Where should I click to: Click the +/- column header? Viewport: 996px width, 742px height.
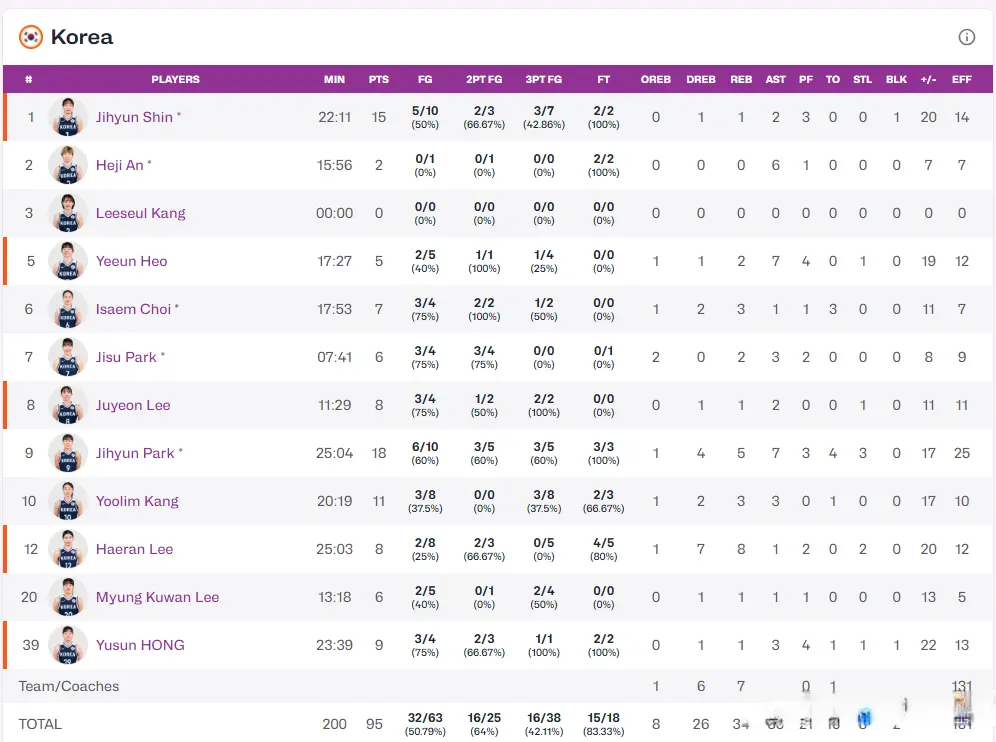[928, 79]
